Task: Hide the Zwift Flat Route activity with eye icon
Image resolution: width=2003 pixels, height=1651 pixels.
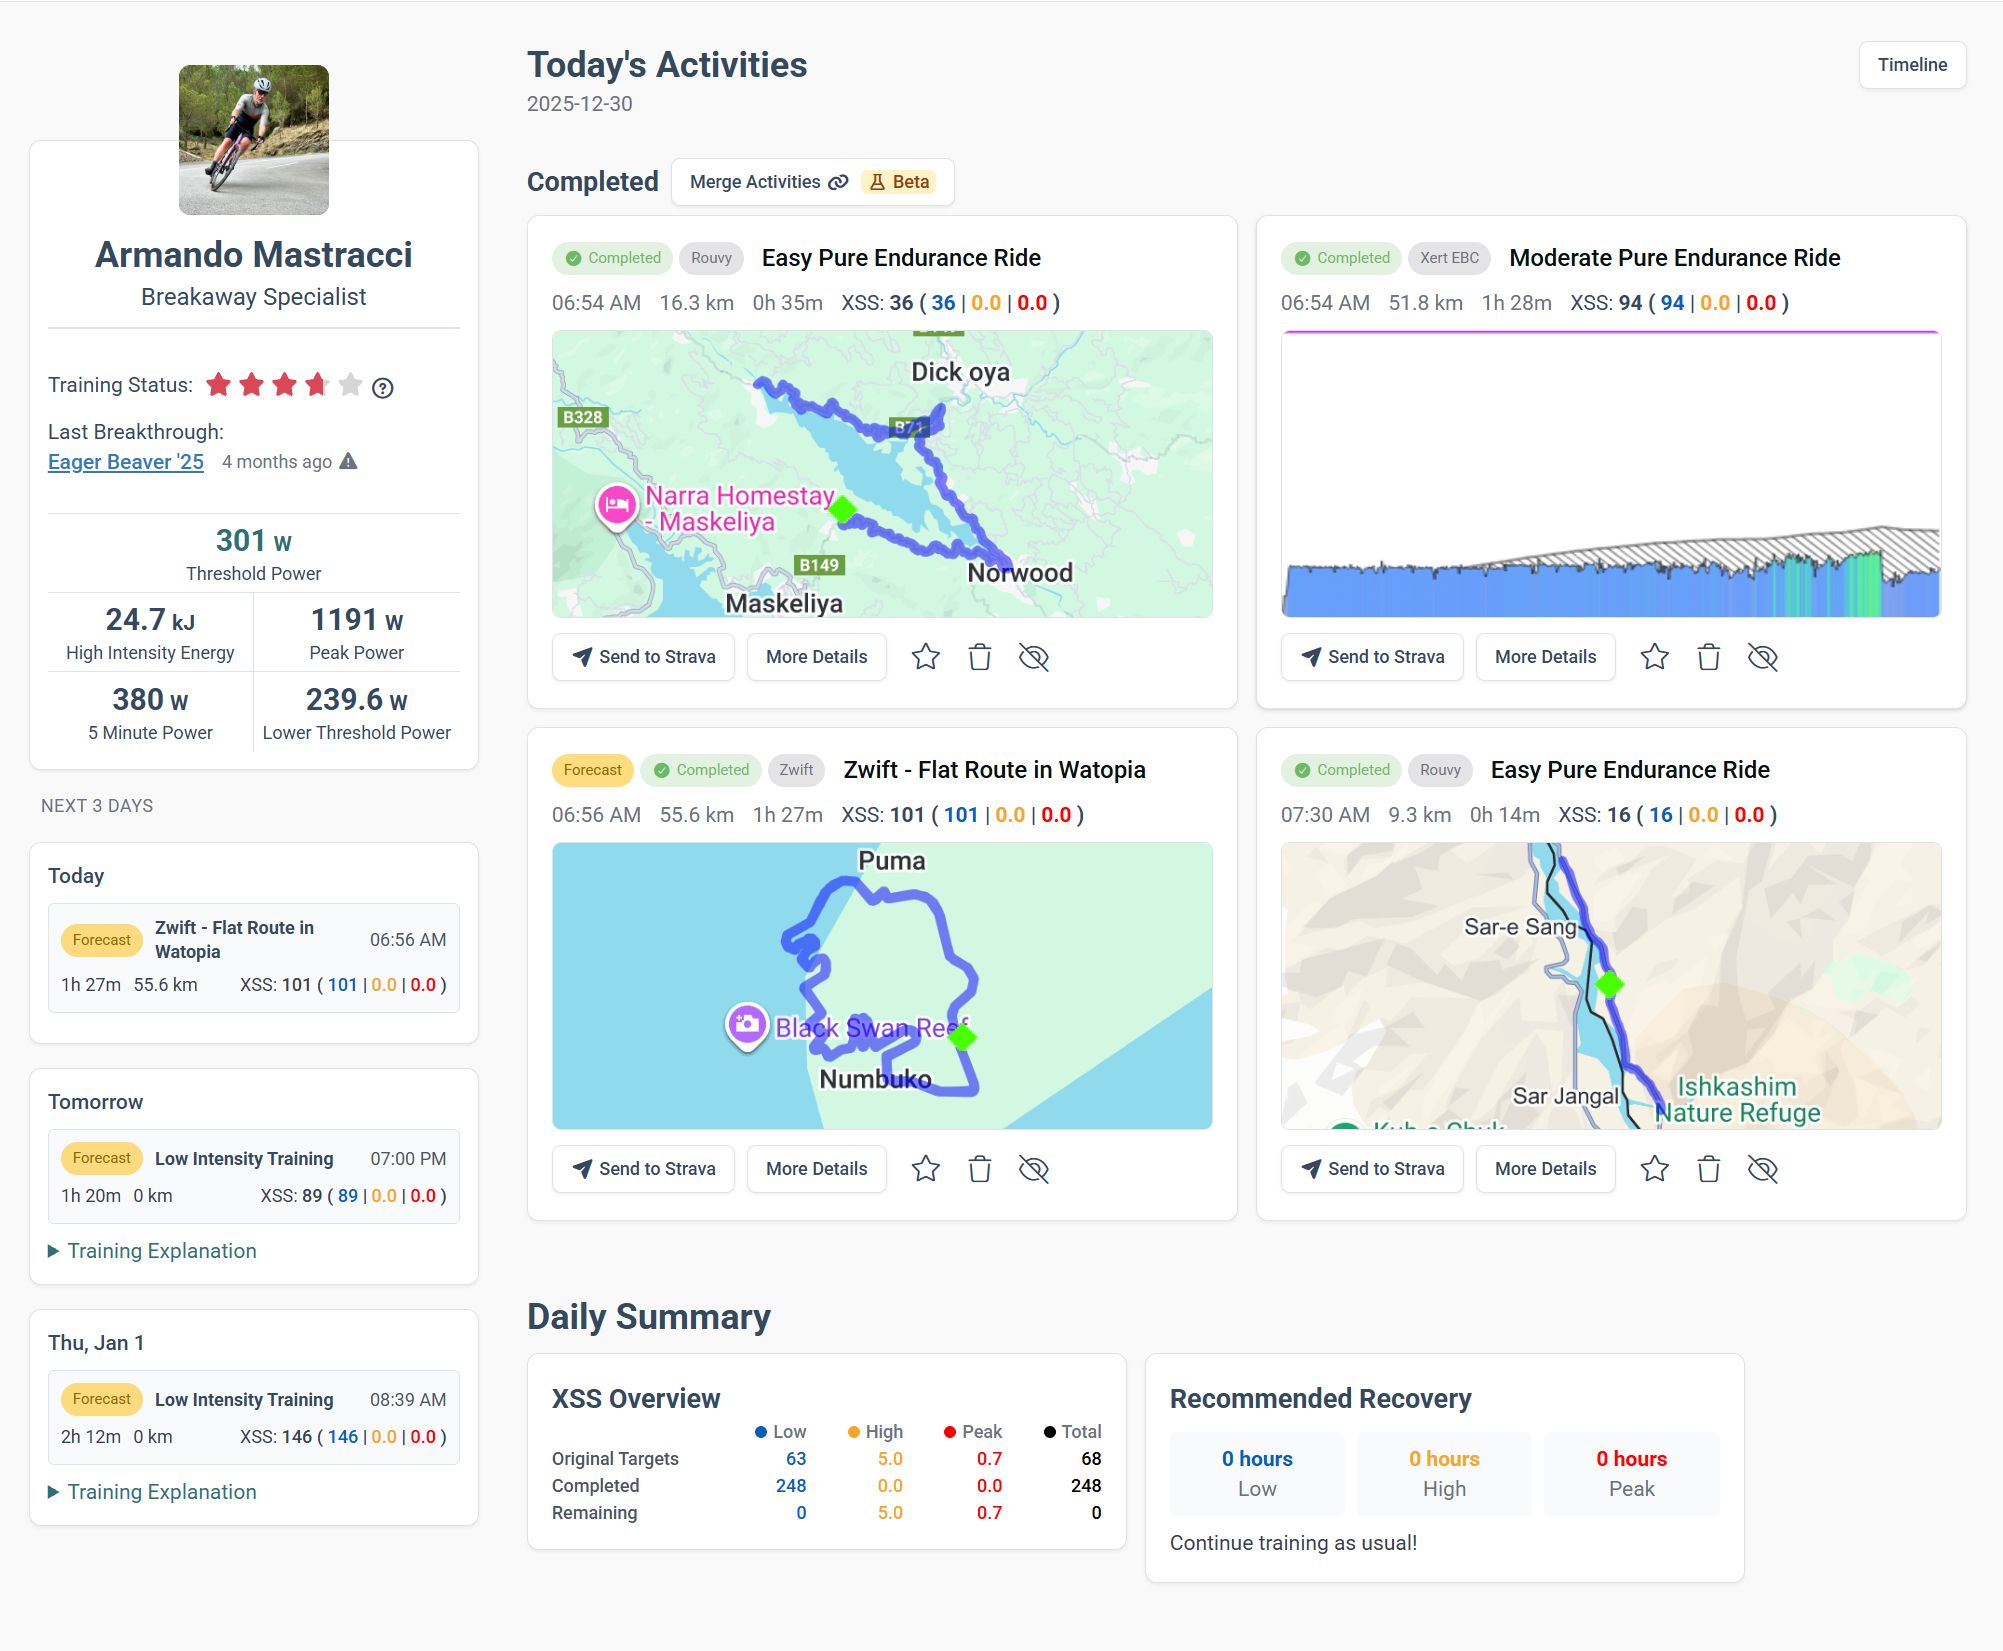Action: click(1033, 1169)
